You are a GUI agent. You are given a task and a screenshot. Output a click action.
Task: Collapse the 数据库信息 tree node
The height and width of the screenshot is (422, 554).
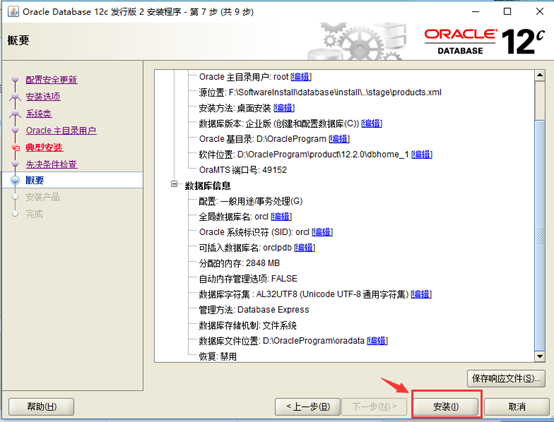pyautogui.click(x=174, y=184)
